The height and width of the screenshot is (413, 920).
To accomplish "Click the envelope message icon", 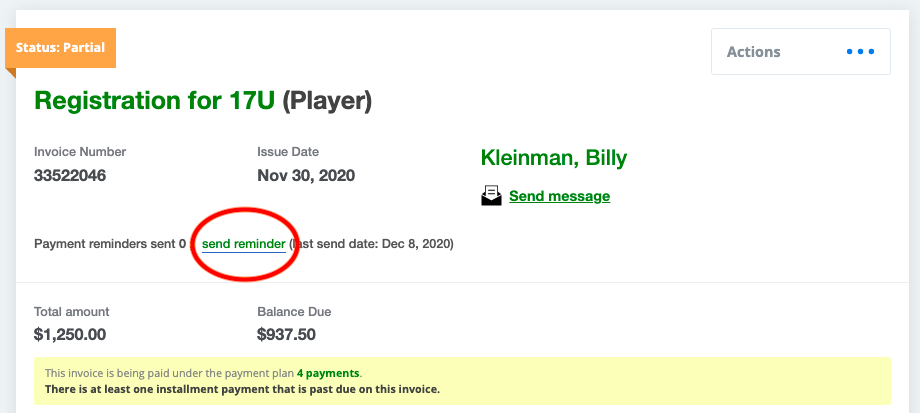I will (491, 195).
